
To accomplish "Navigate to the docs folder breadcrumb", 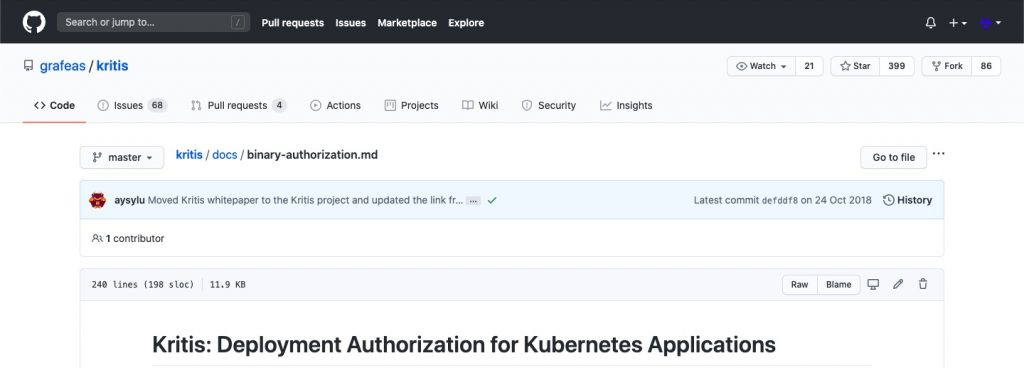I will pos(225,155).
